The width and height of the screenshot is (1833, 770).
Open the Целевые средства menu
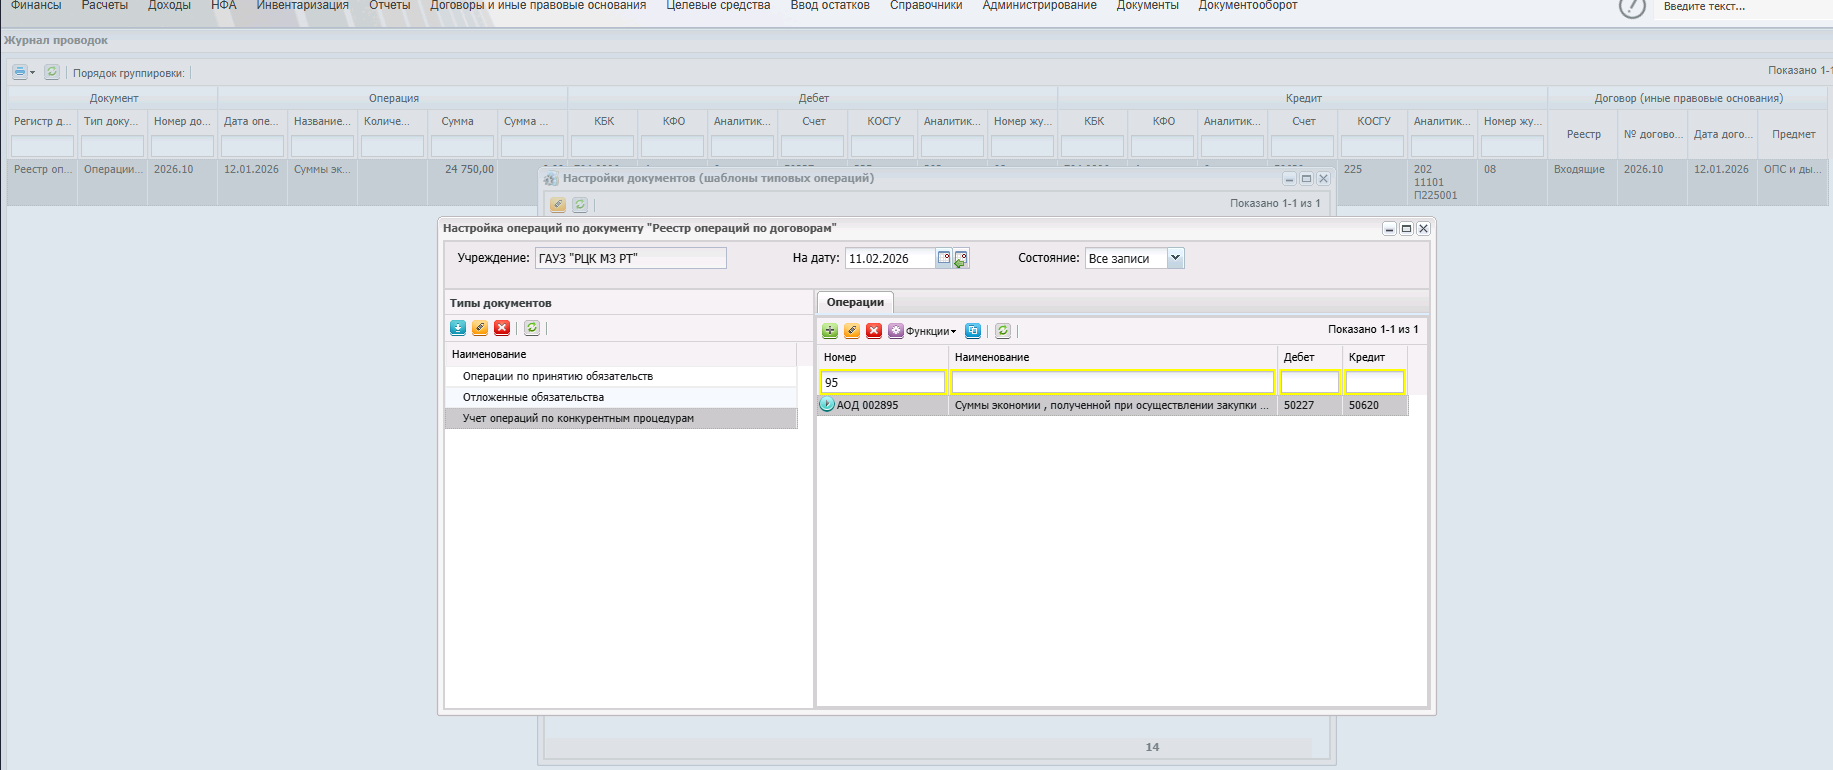point(719,6)
